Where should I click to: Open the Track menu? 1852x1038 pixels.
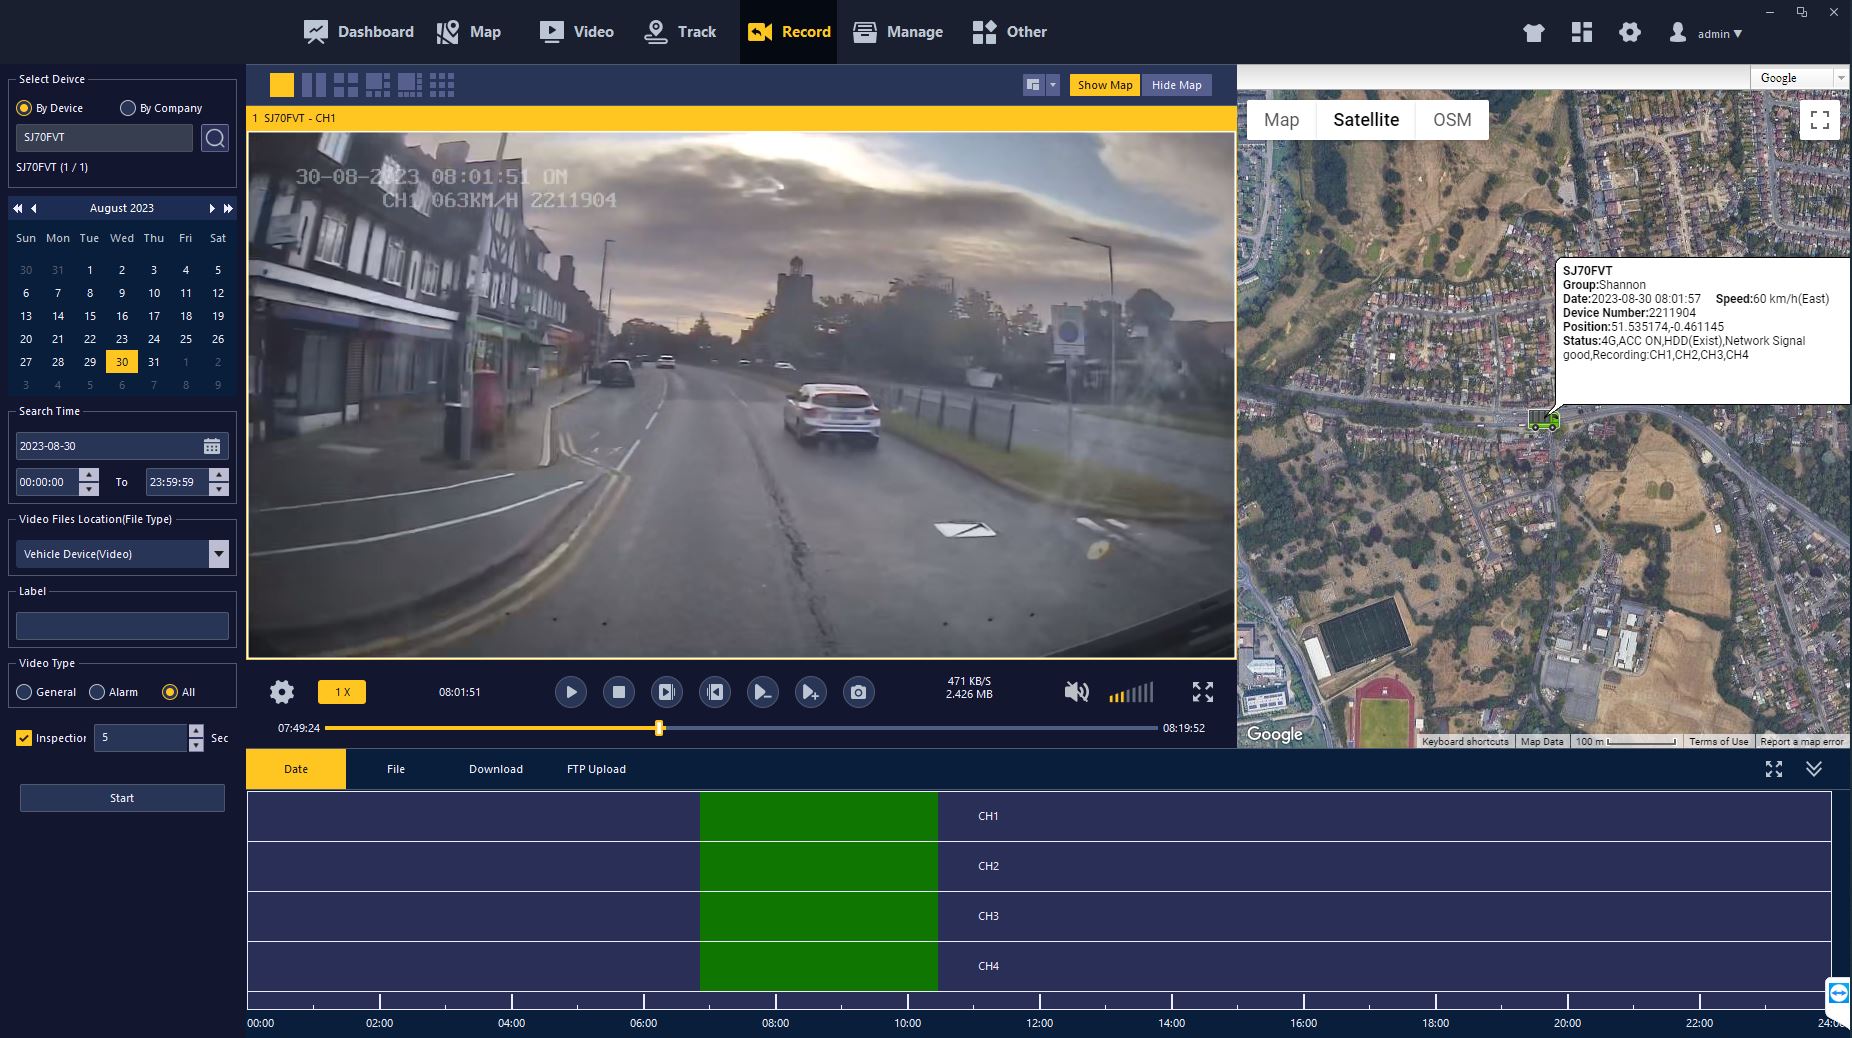(681, 32)
